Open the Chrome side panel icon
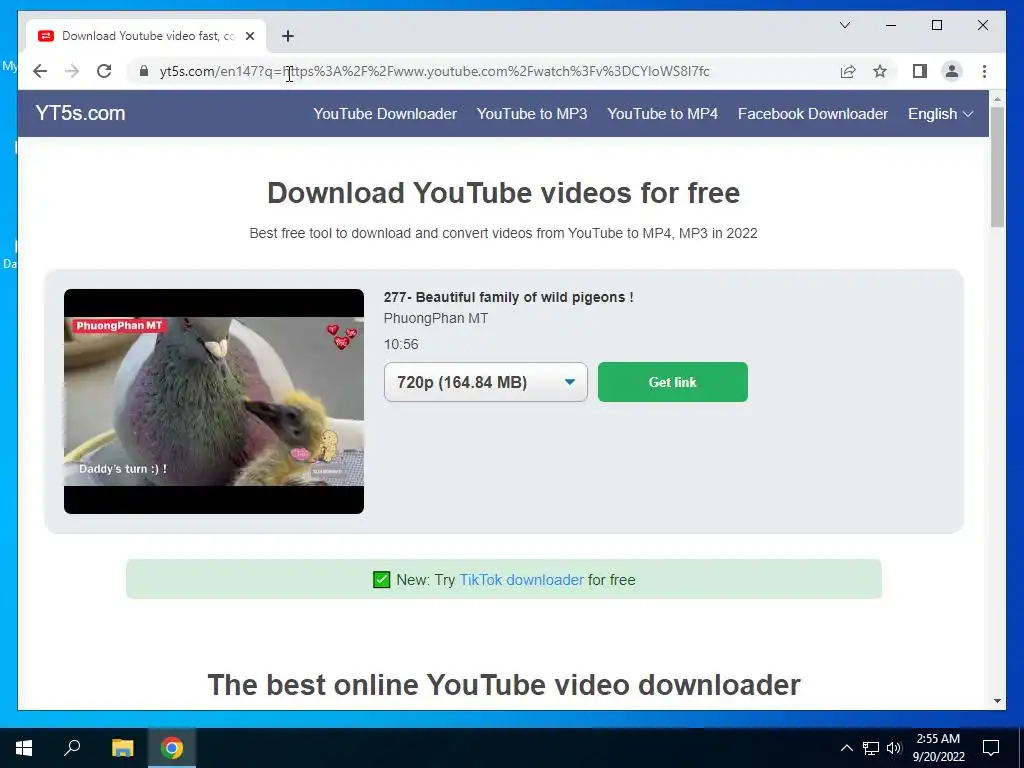This screenshot has width=1024, height=768. pos(920,71)
